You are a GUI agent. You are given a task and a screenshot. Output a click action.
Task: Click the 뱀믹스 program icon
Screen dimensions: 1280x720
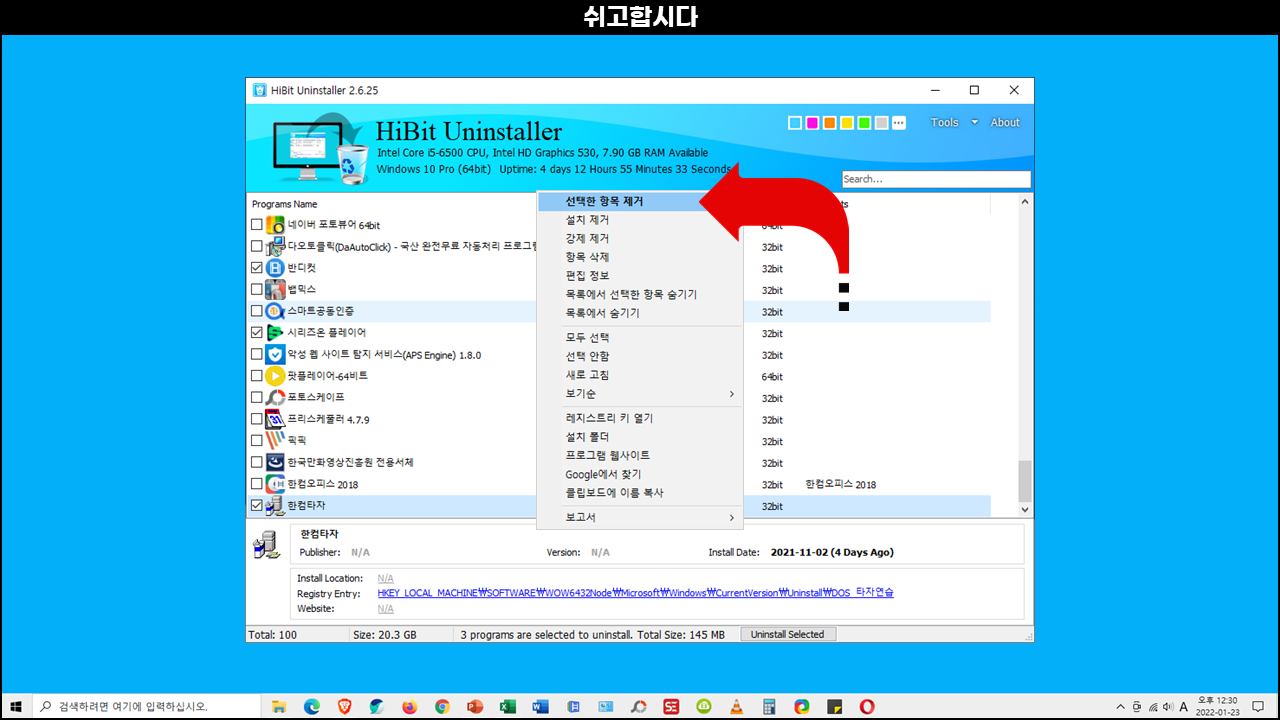pos(275,289)
